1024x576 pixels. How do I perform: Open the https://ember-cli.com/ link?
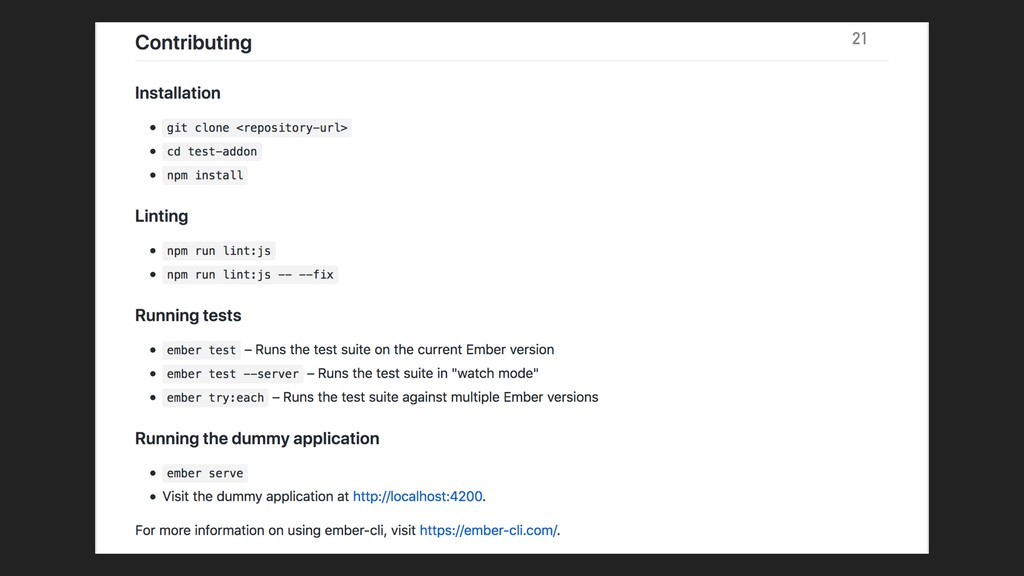[x=488, y=530]
